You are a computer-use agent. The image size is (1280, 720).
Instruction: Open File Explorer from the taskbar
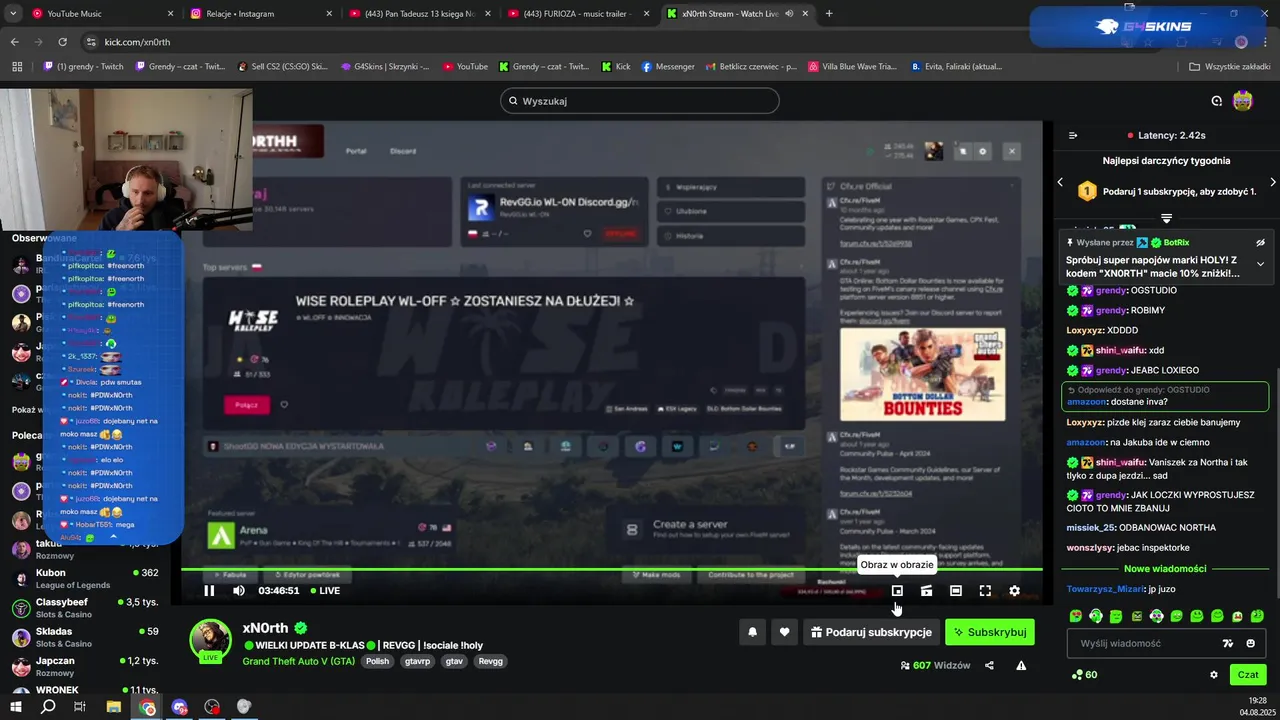pyautogui.click(x=113, y=707)
